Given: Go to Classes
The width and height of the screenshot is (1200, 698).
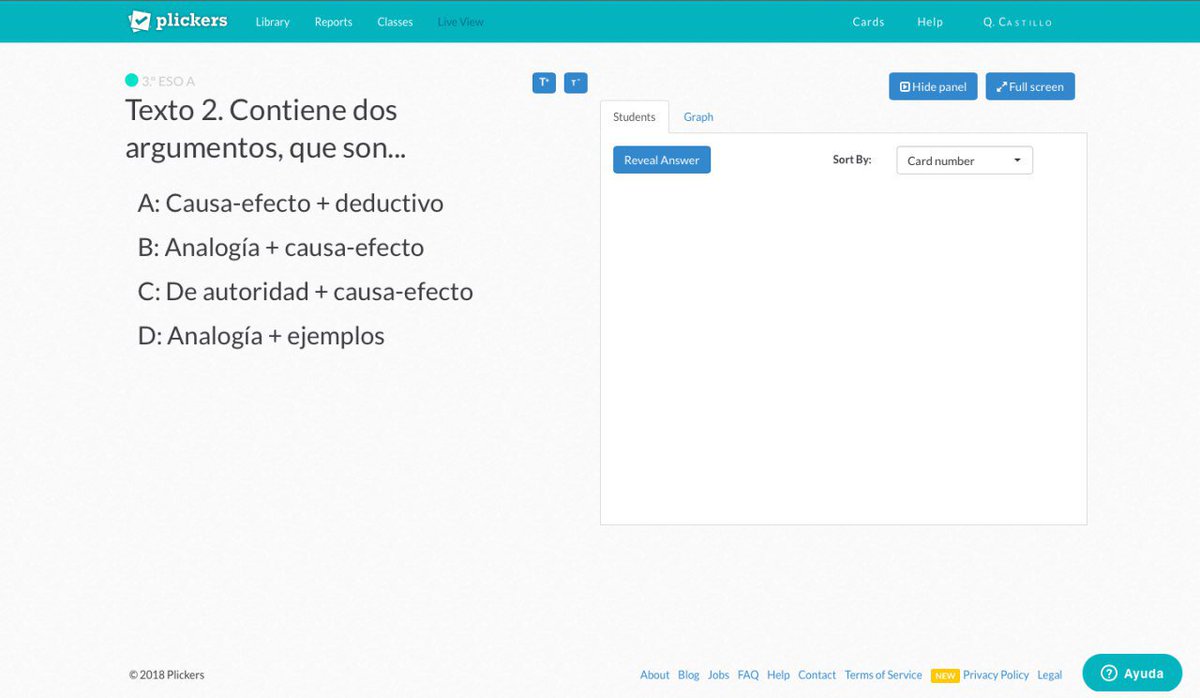Looking at the screenshot, I should [x=395, y=22].
